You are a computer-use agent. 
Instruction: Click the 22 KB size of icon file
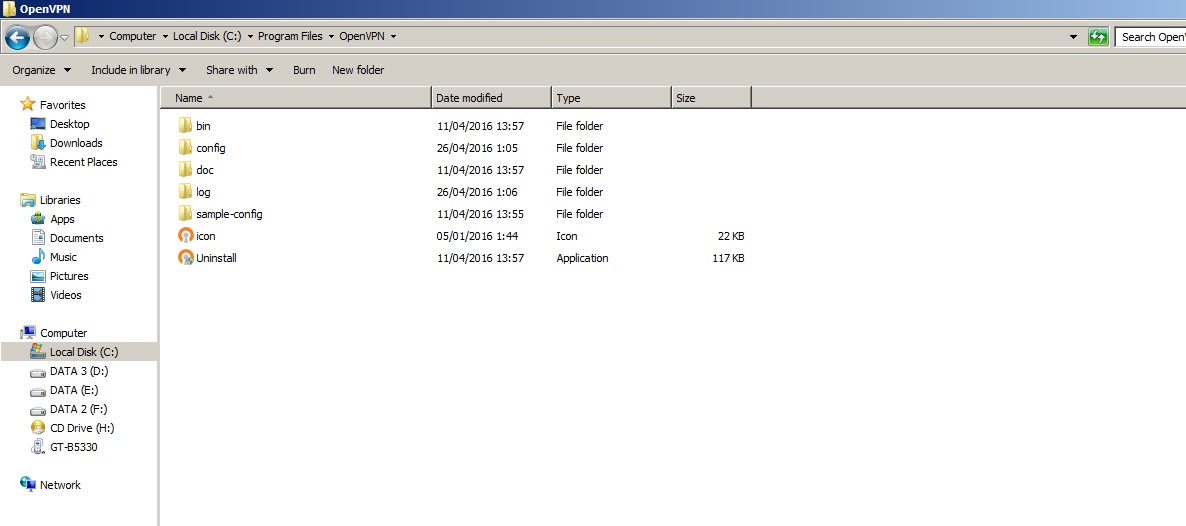click(x=731, y=236)
